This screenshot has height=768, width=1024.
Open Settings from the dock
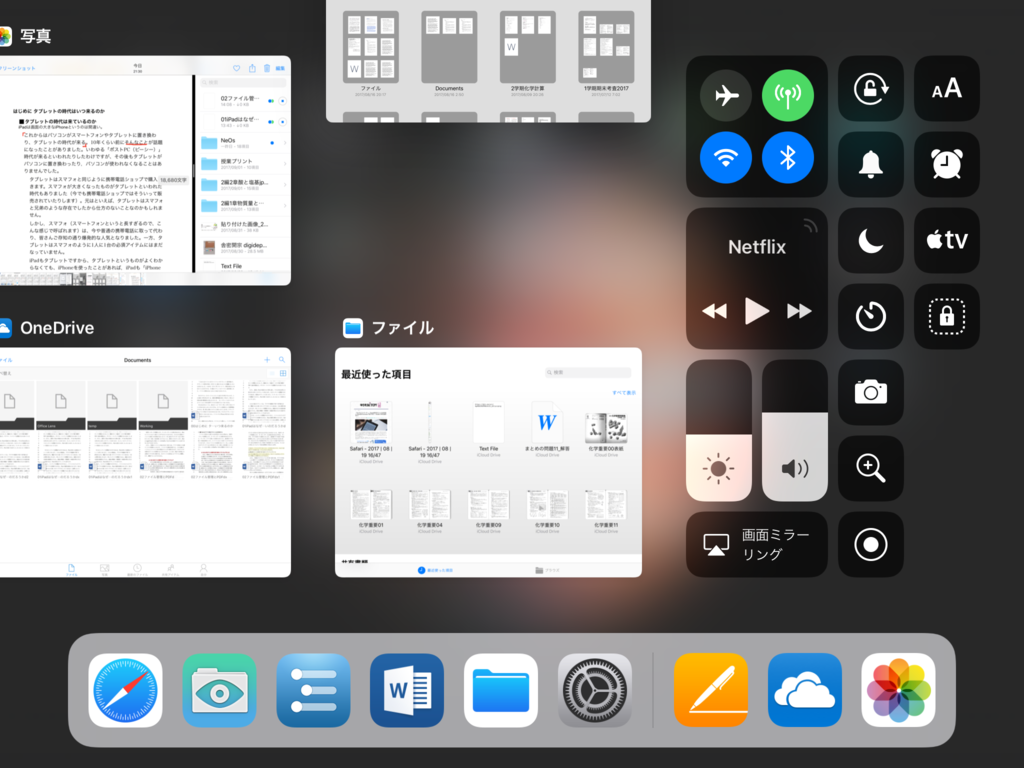(595, 690)
